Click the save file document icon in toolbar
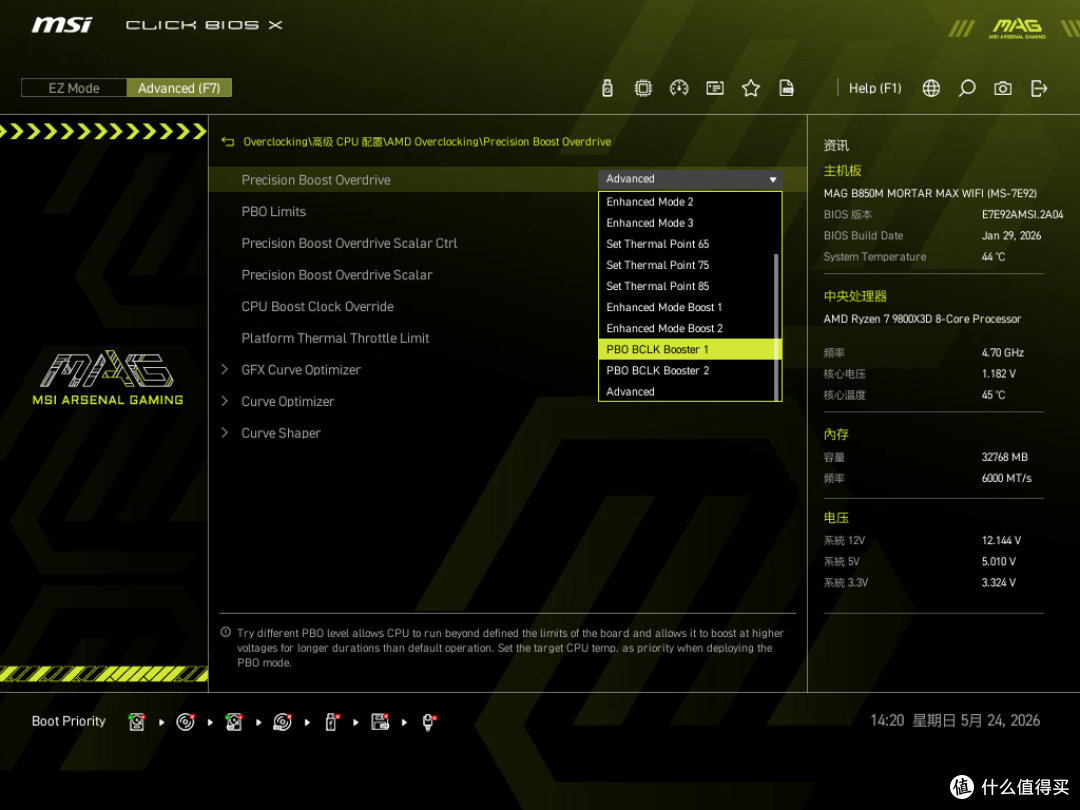This screenshot has height=810, width=1080. tap(786, 88)
